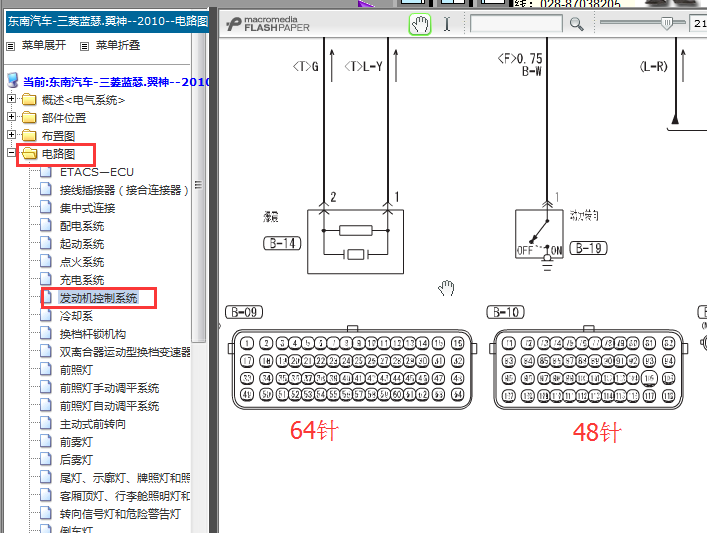Click the Macromedia FlashPaper logo
The width and height of the screenshot is (707, 533).
268,23
